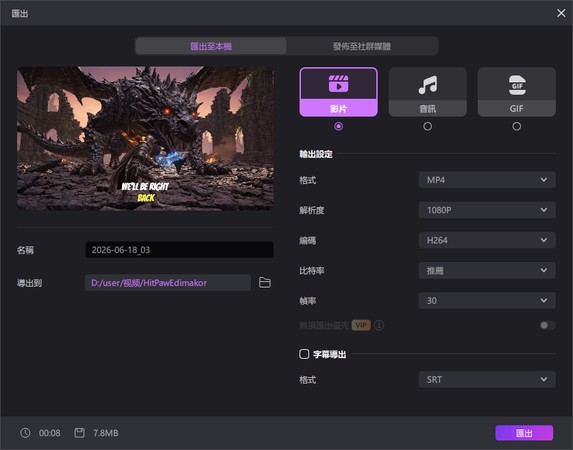Viewport: 573px width, 450px height.
Task: Click the 7.8MB file size text
Action: 106,433
